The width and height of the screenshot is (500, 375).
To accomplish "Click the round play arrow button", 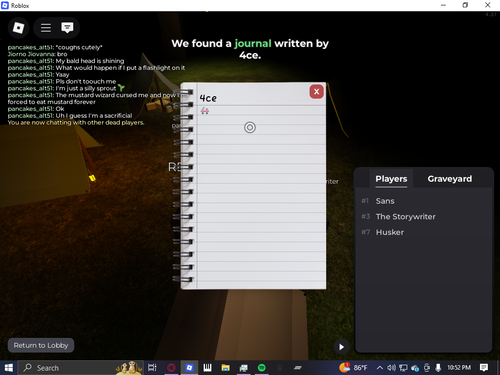I will pyautogui.click(x=341, y=347).
